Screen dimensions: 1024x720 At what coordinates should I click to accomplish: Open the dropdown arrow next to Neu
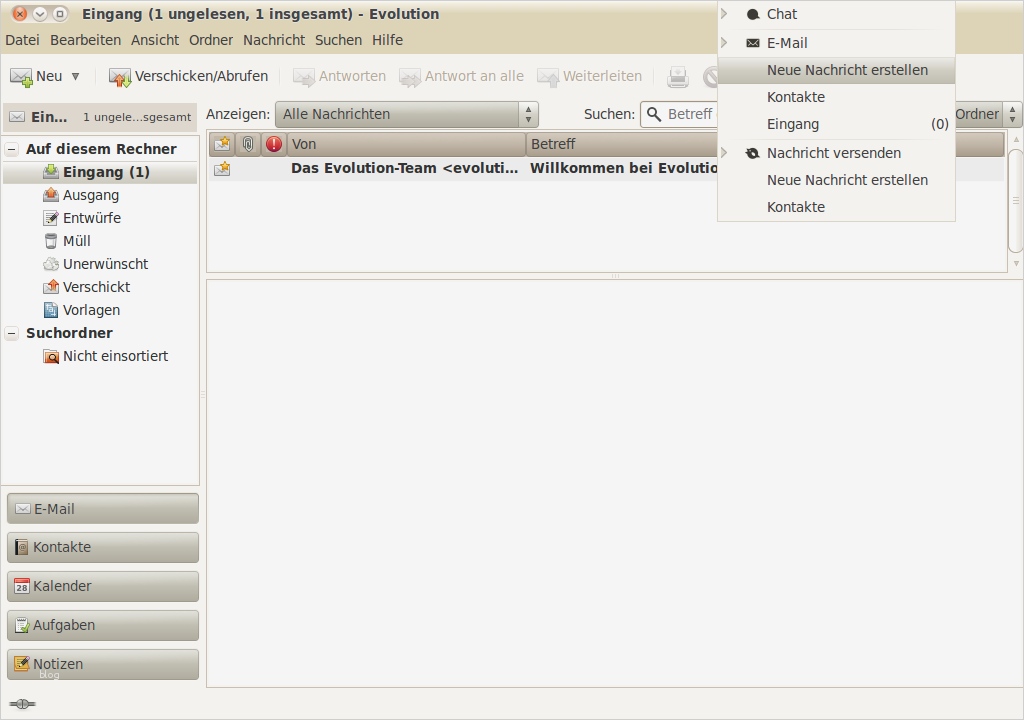76,76
